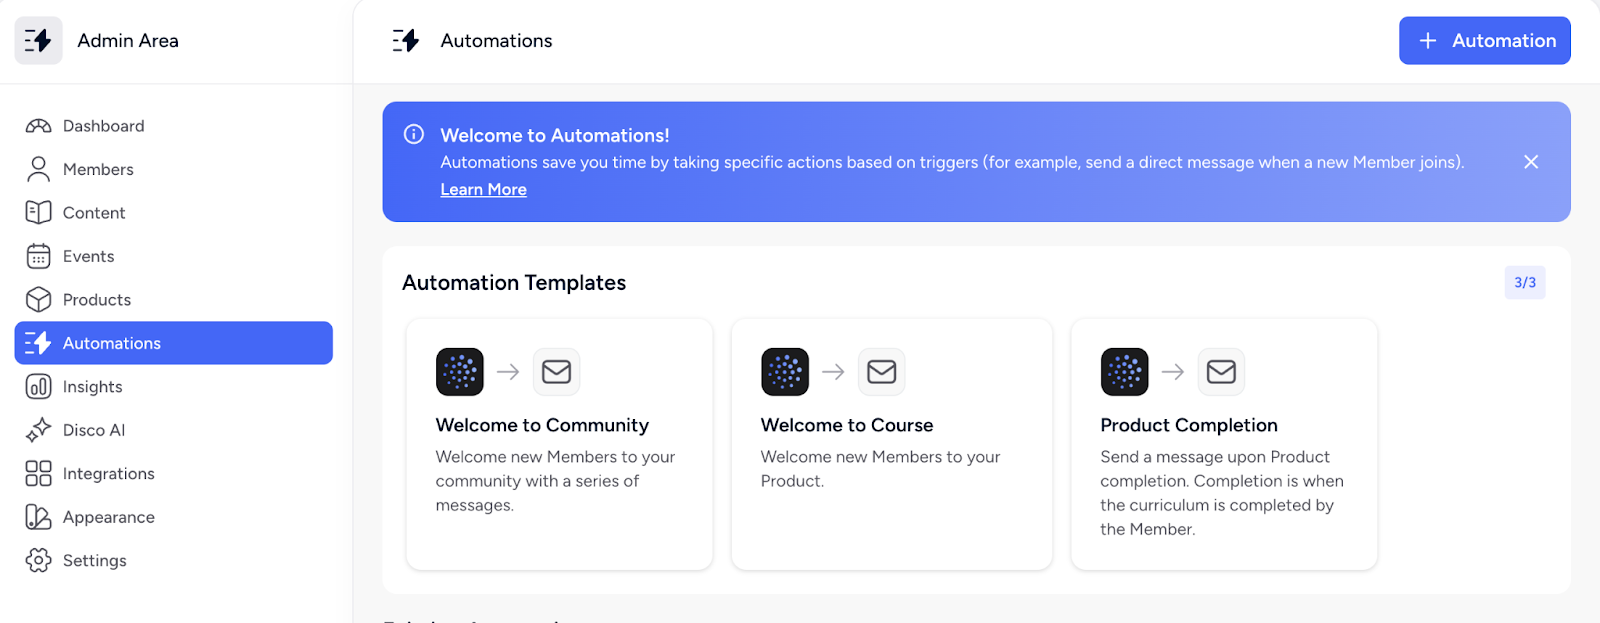Open Insights from the sidebar
Viewport: 1600px width, 623px height.
click(174, 387)
